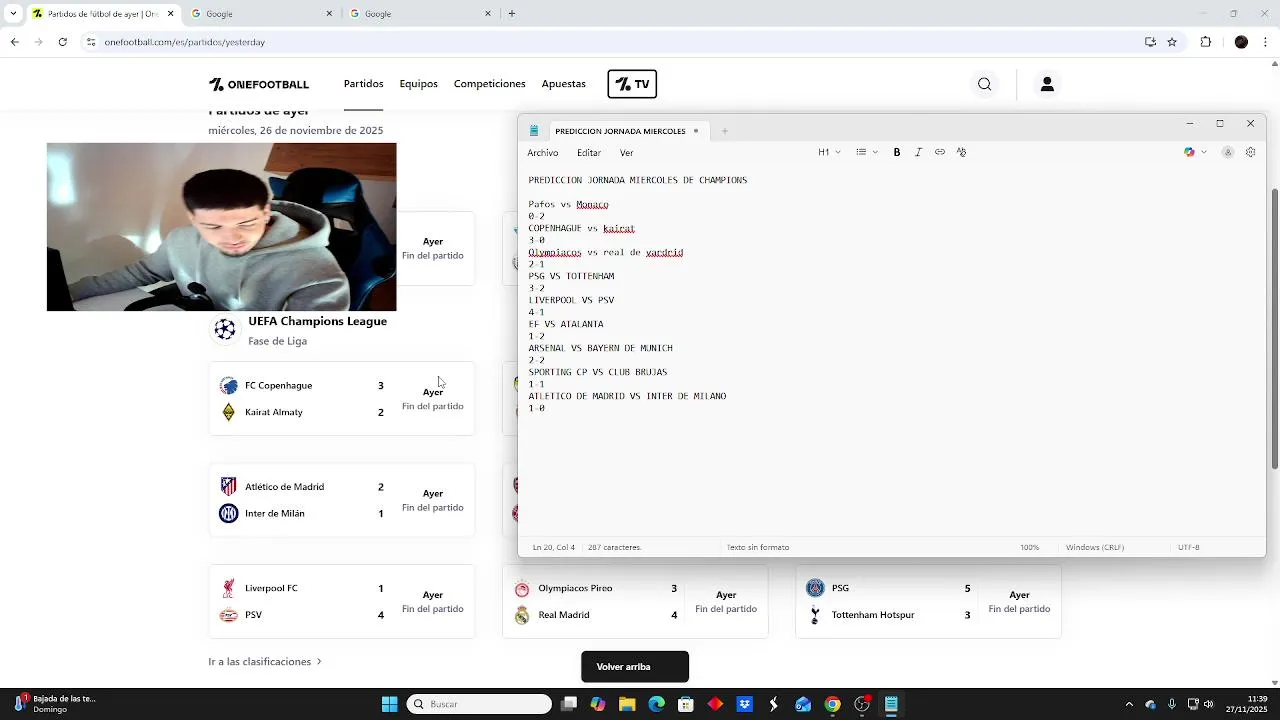This screenshot has height=720, width=1280.
Task: Open the volume control in system tray
Action: 1209,704
